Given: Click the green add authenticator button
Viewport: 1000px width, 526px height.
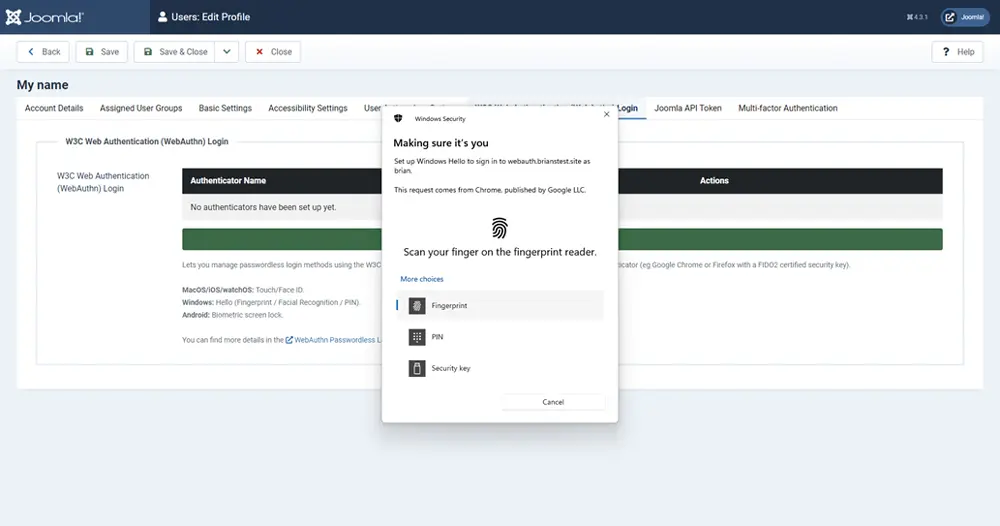Looking at the screenshot, I should point(562,239).
